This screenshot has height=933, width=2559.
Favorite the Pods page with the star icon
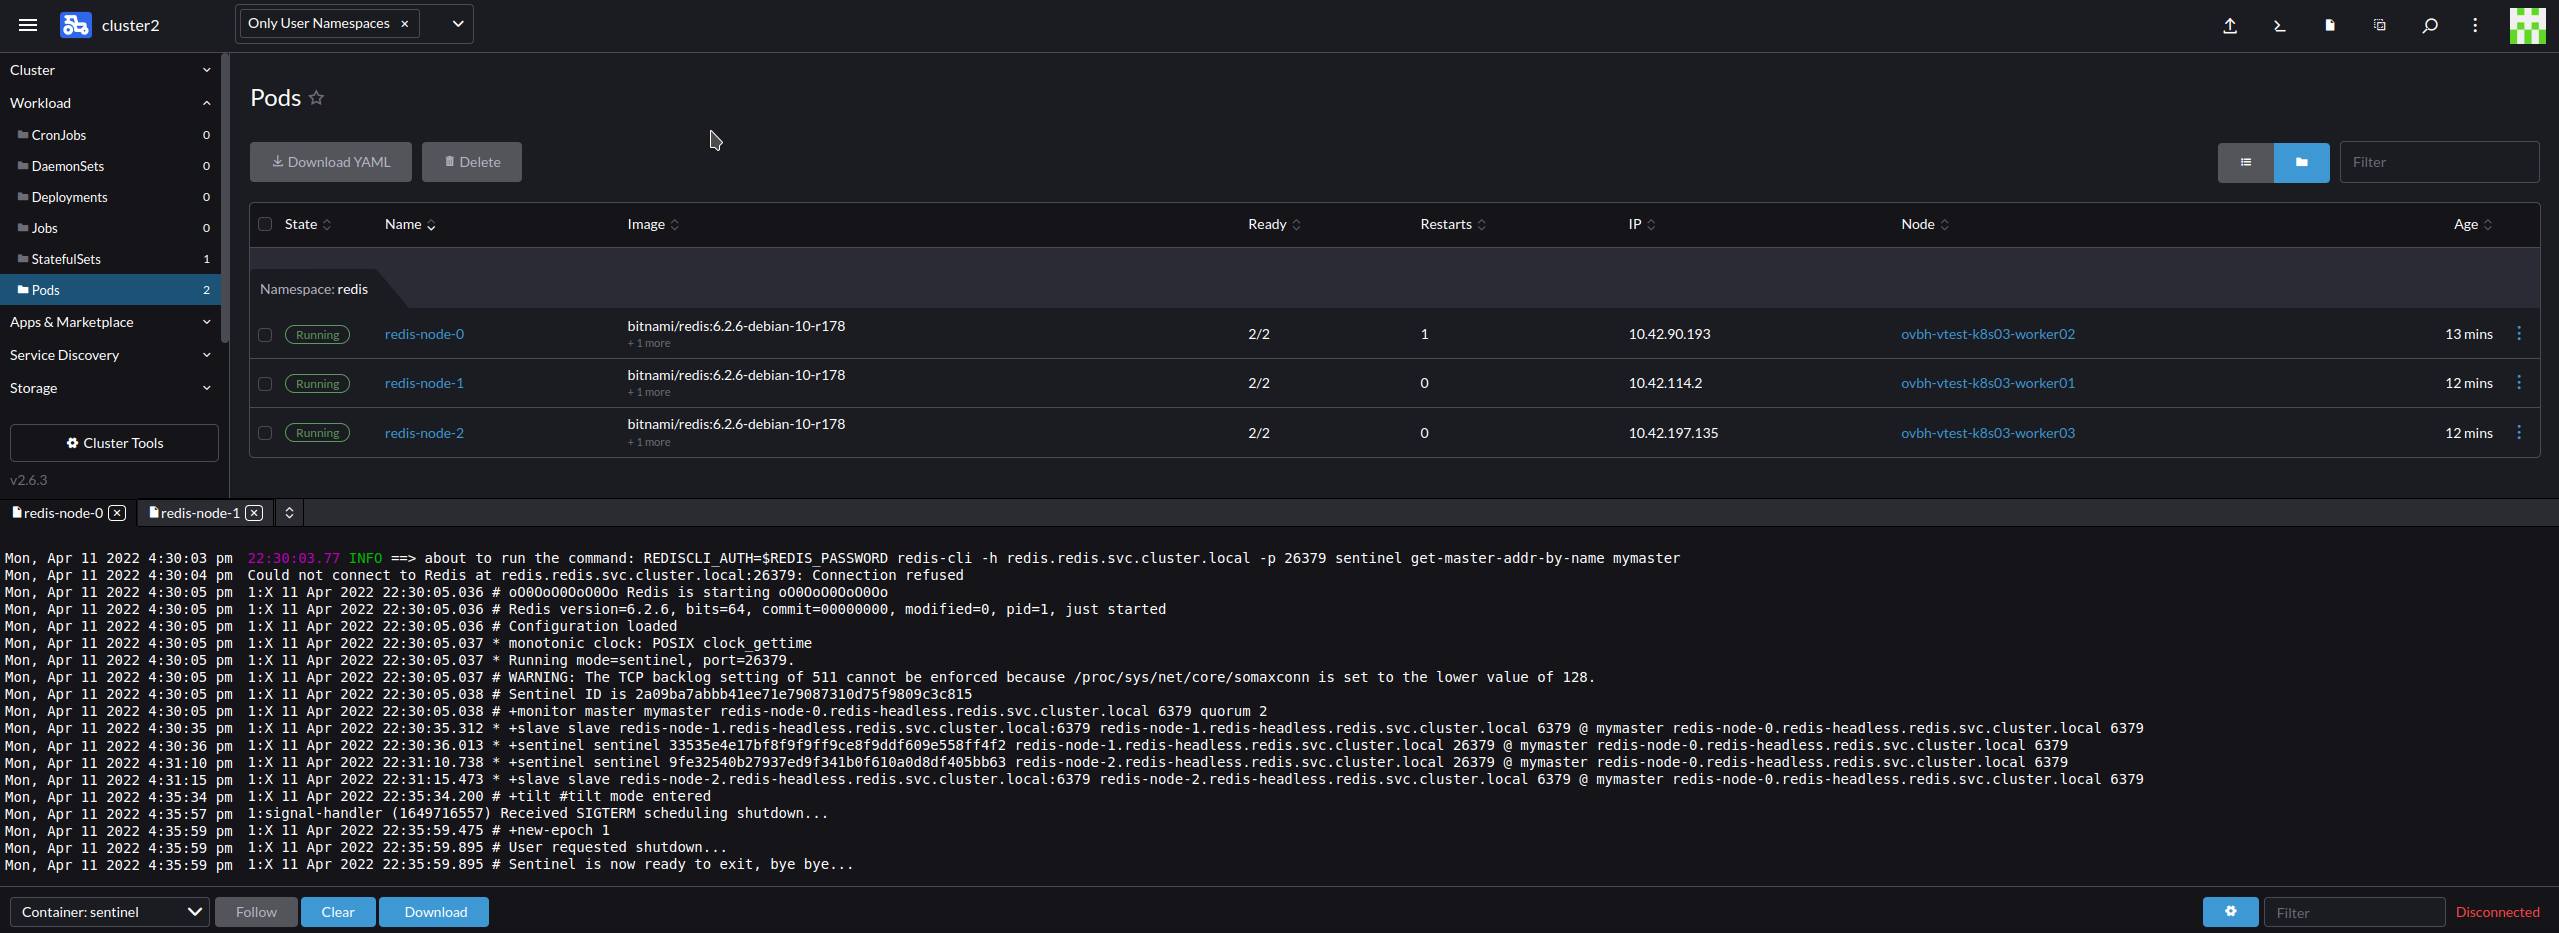pyautogui.click(x=316, y=97)
